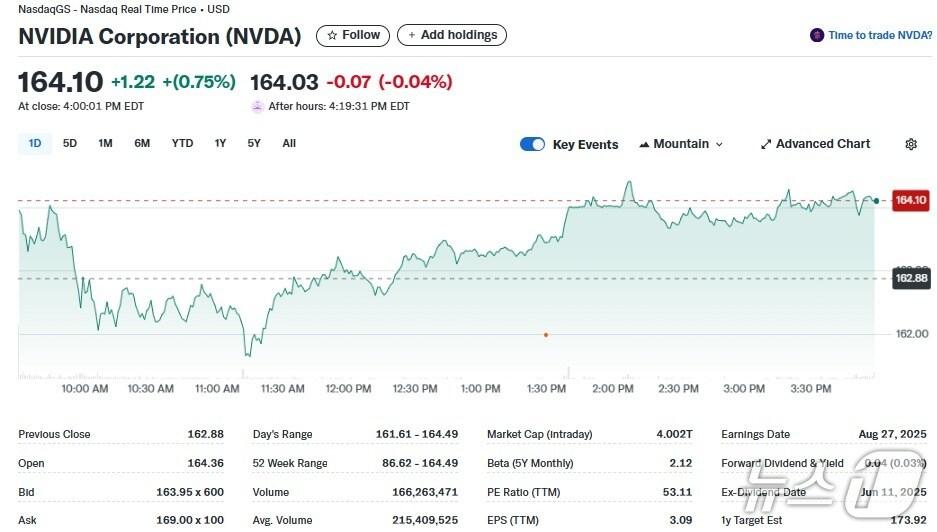Viewport: 937px width, 532px height.
Task: Select the 1M chart range
Action: [x=105, y=143]
